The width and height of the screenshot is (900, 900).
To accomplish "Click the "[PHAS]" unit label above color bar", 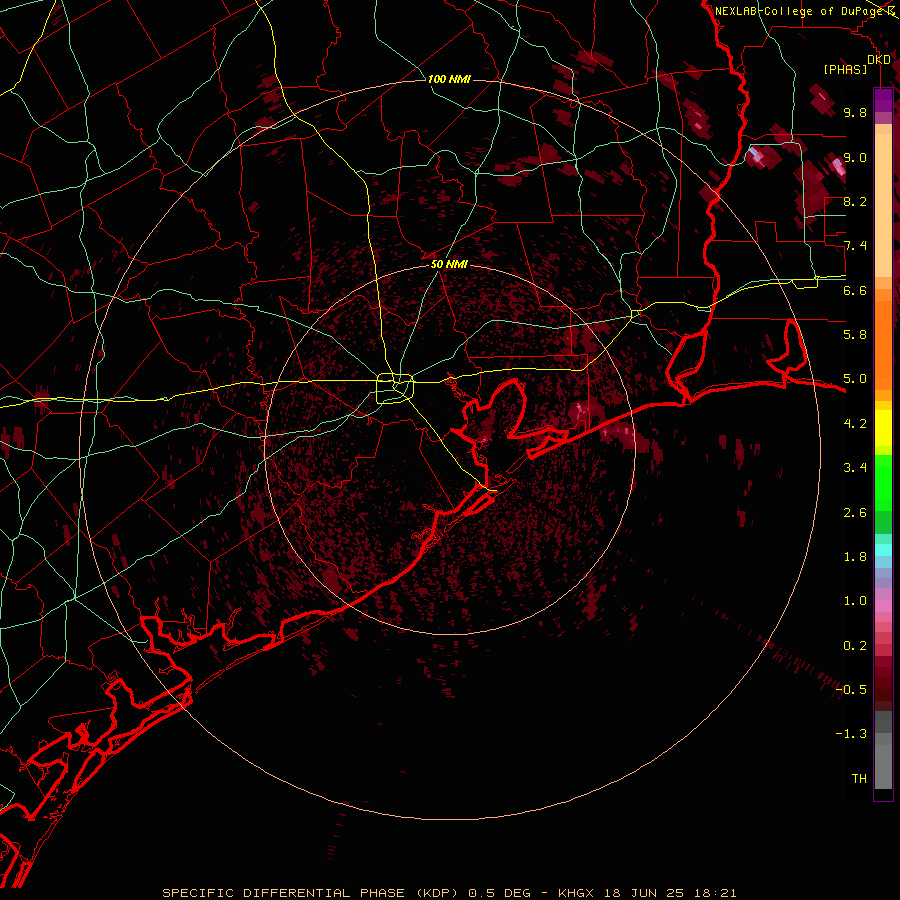I will [845, 69].
